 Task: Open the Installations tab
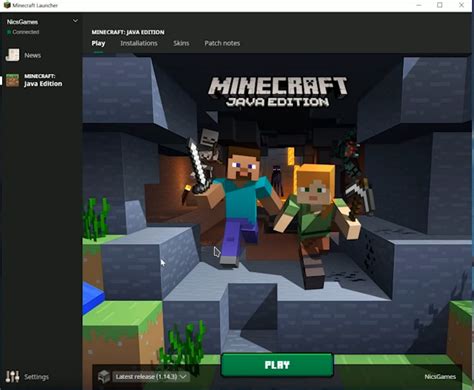pyautogui.click(x=139, y=43)
